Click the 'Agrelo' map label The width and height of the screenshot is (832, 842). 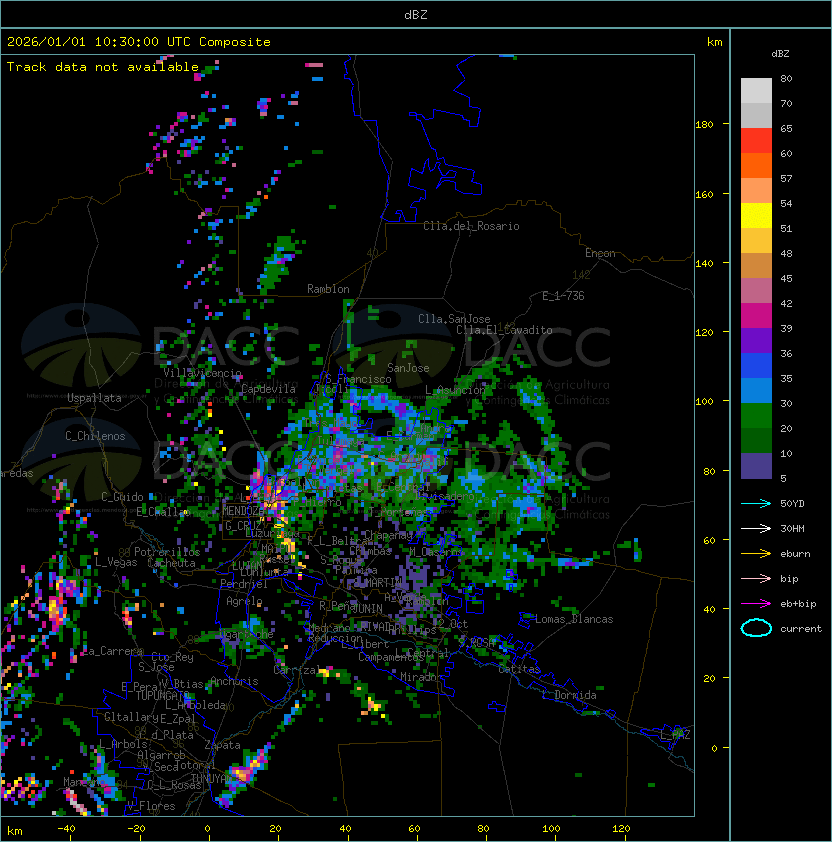coord(244,601)
